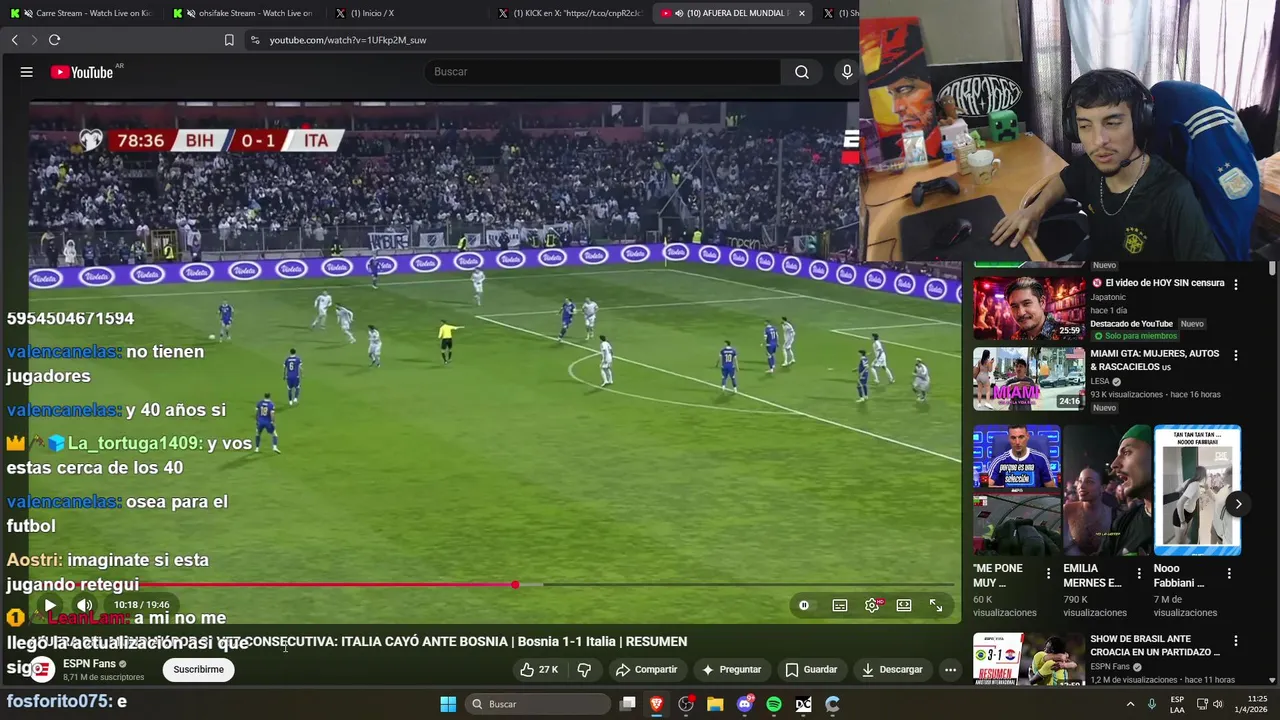Click the YouTube logo
Viewport: 1280px width, 720px height.
click(x=82, y=72)
